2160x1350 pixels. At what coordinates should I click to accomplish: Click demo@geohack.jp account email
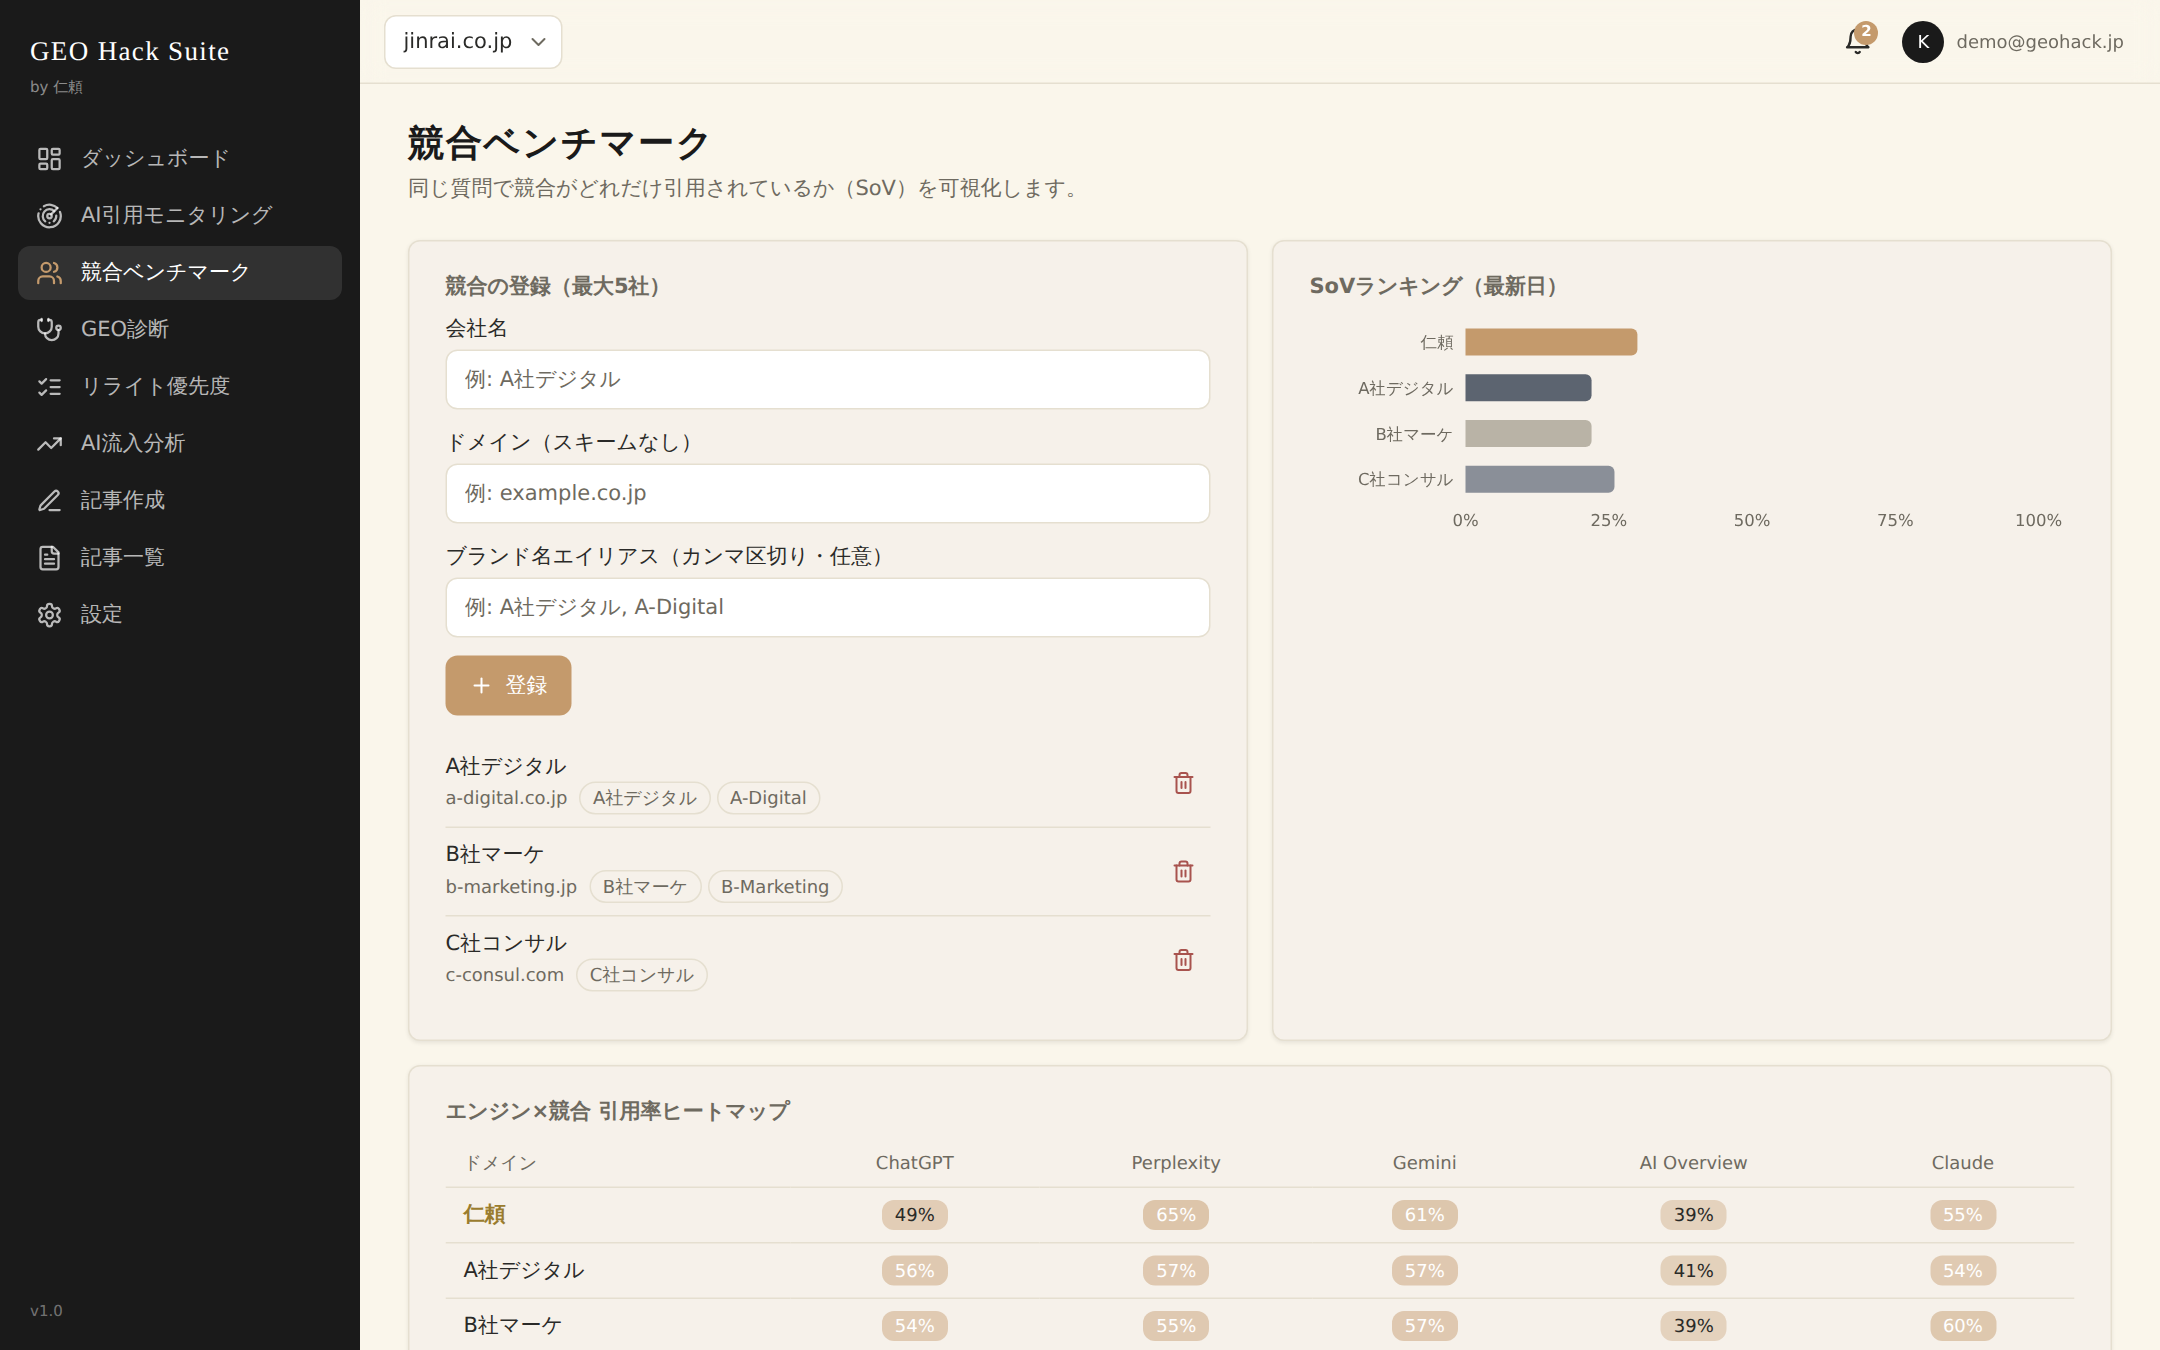tap(2039, 42)
